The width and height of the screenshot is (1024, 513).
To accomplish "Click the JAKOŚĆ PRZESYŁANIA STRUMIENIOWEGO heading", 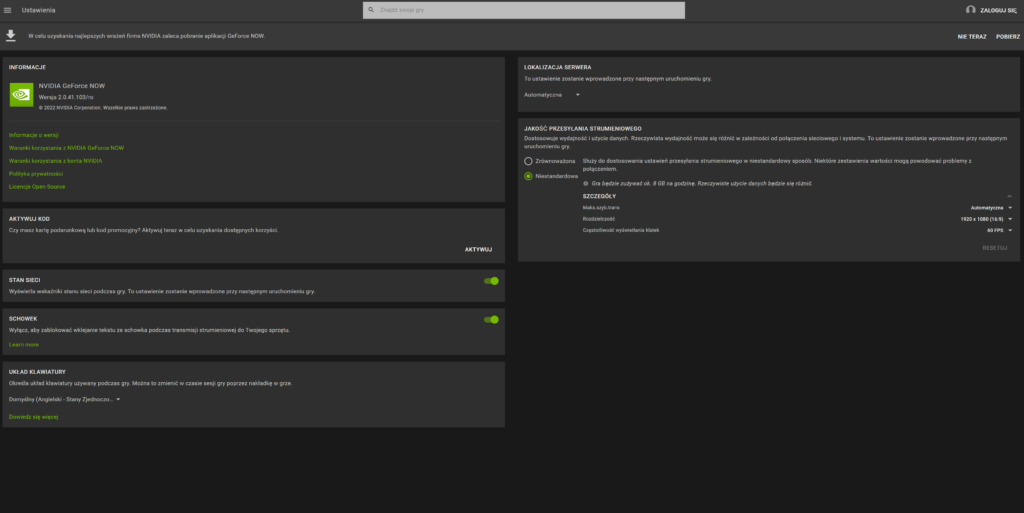I will point(583,129).
